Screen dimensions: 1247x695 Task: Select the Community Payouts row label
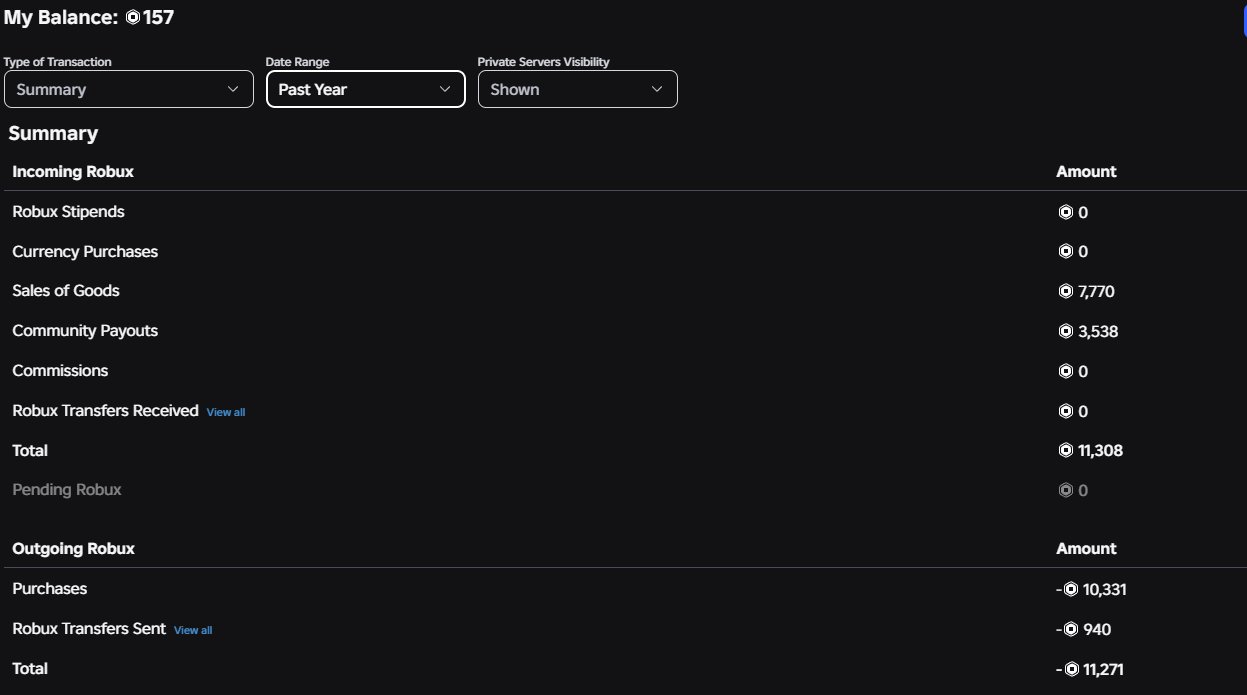(85, 331)
